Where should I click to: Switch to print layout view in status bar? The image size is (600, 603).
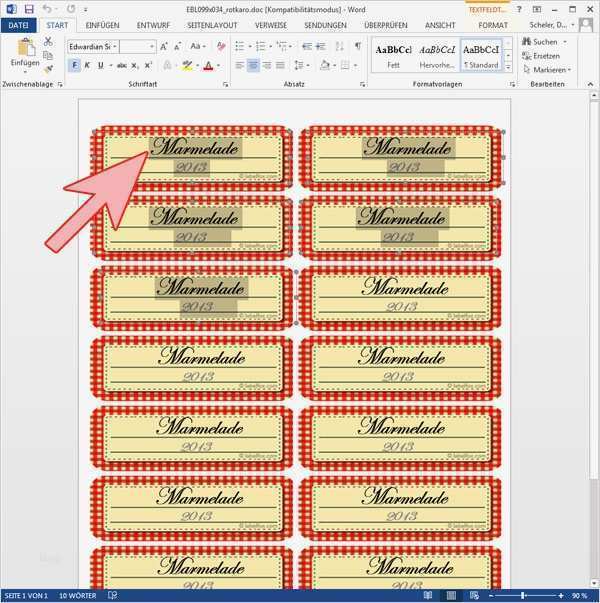click(x=451, y=596)
